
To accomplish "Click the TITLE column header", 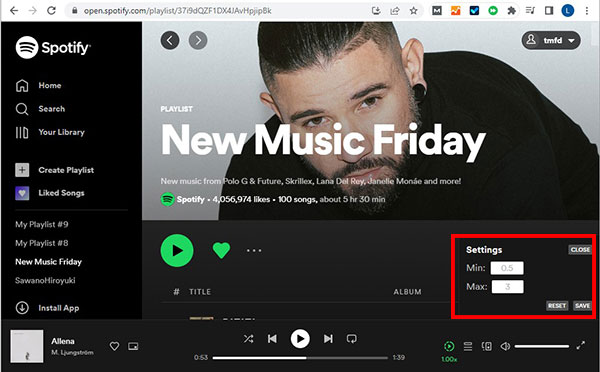I will 200,292.
